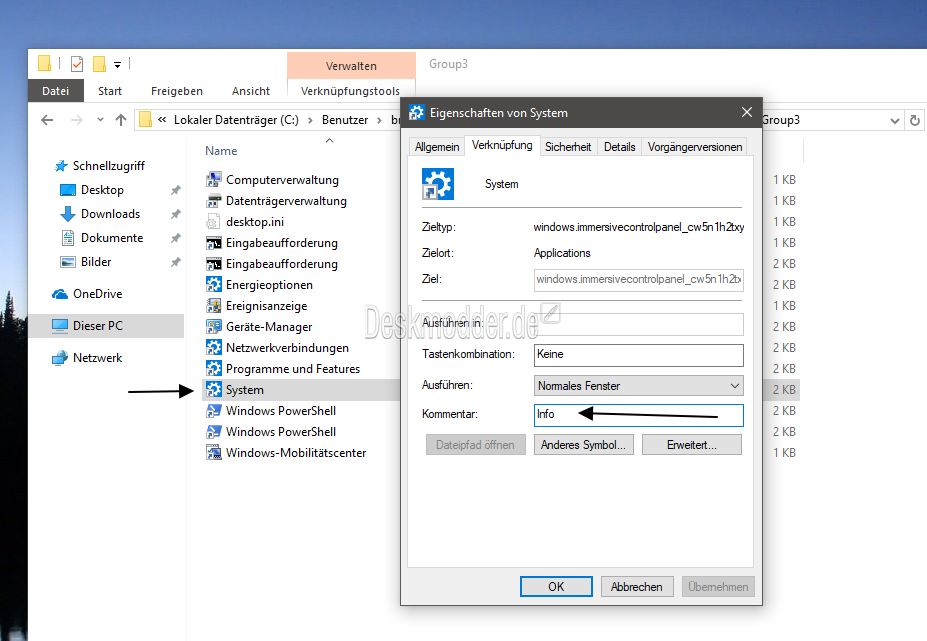The height and width of the screenshot is (641, 927).
Task: Expand chevron after Benutzer in path
Action: (x=380, y=121)
